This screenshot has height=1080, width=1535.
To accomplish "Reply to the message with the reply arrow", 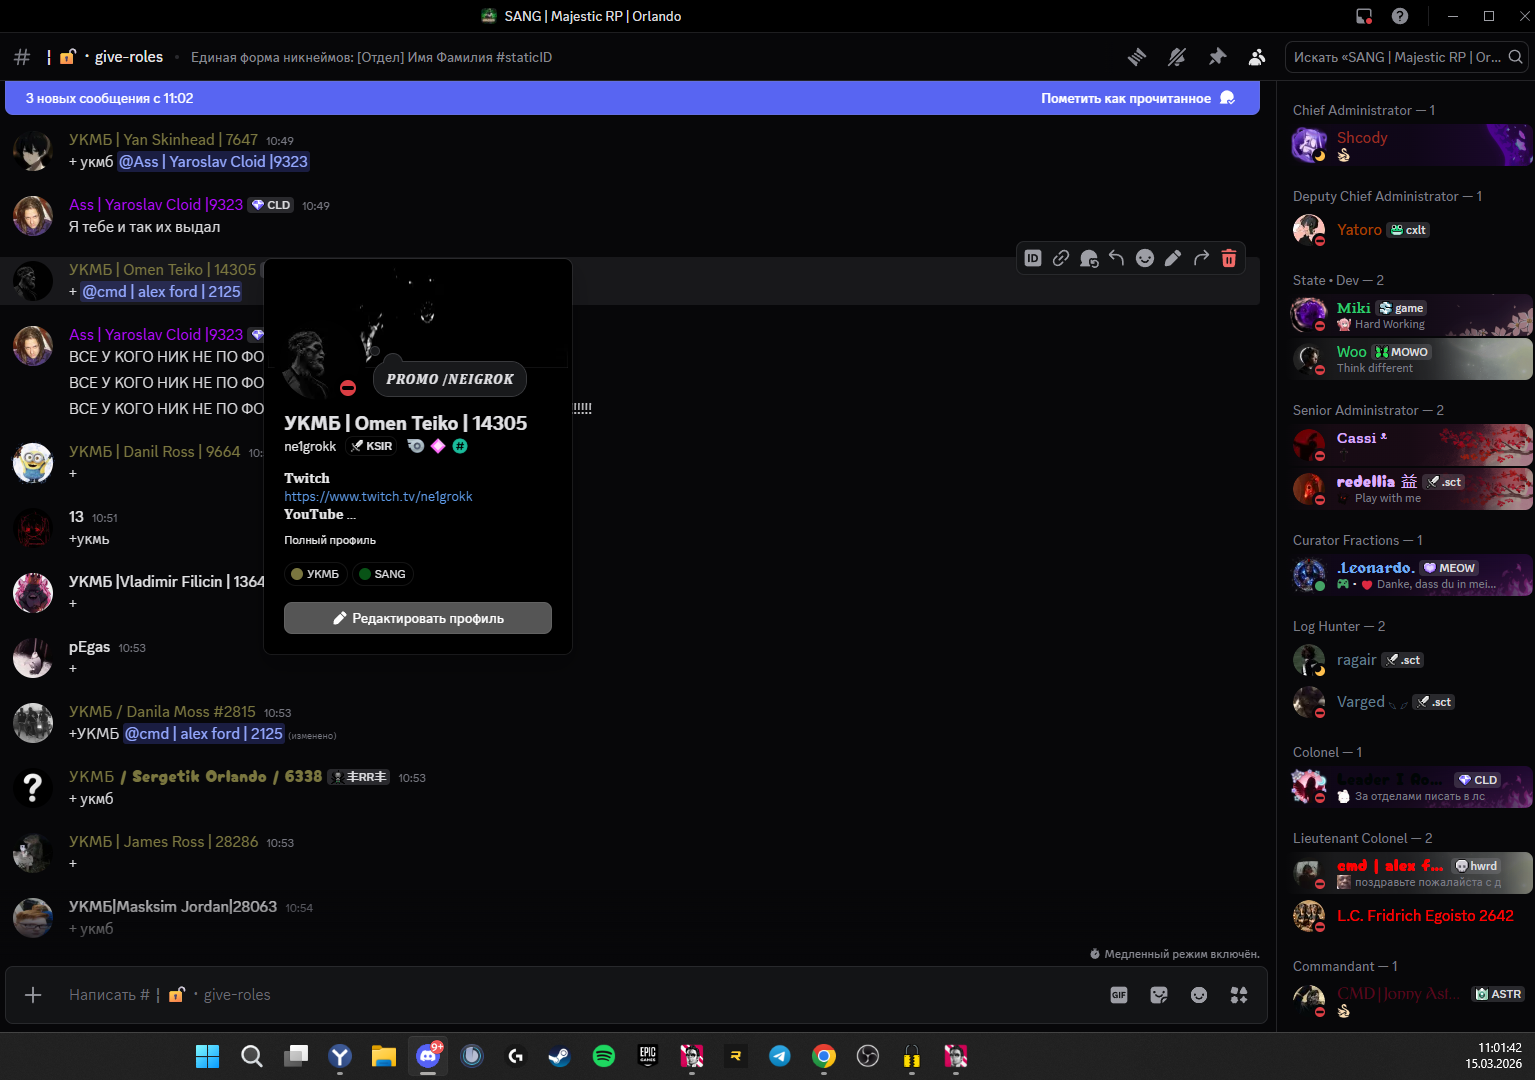I will tap(1117, 258).
